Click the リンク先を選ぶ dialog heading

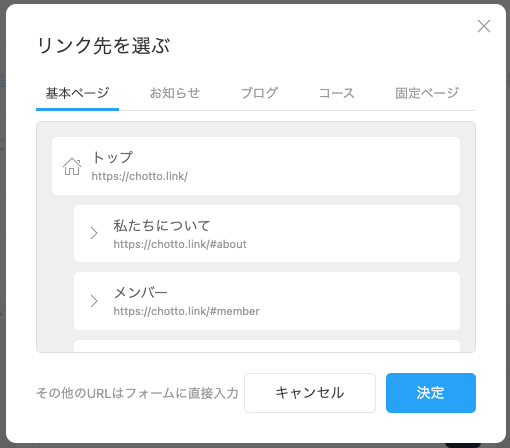[x=103, y=45]
